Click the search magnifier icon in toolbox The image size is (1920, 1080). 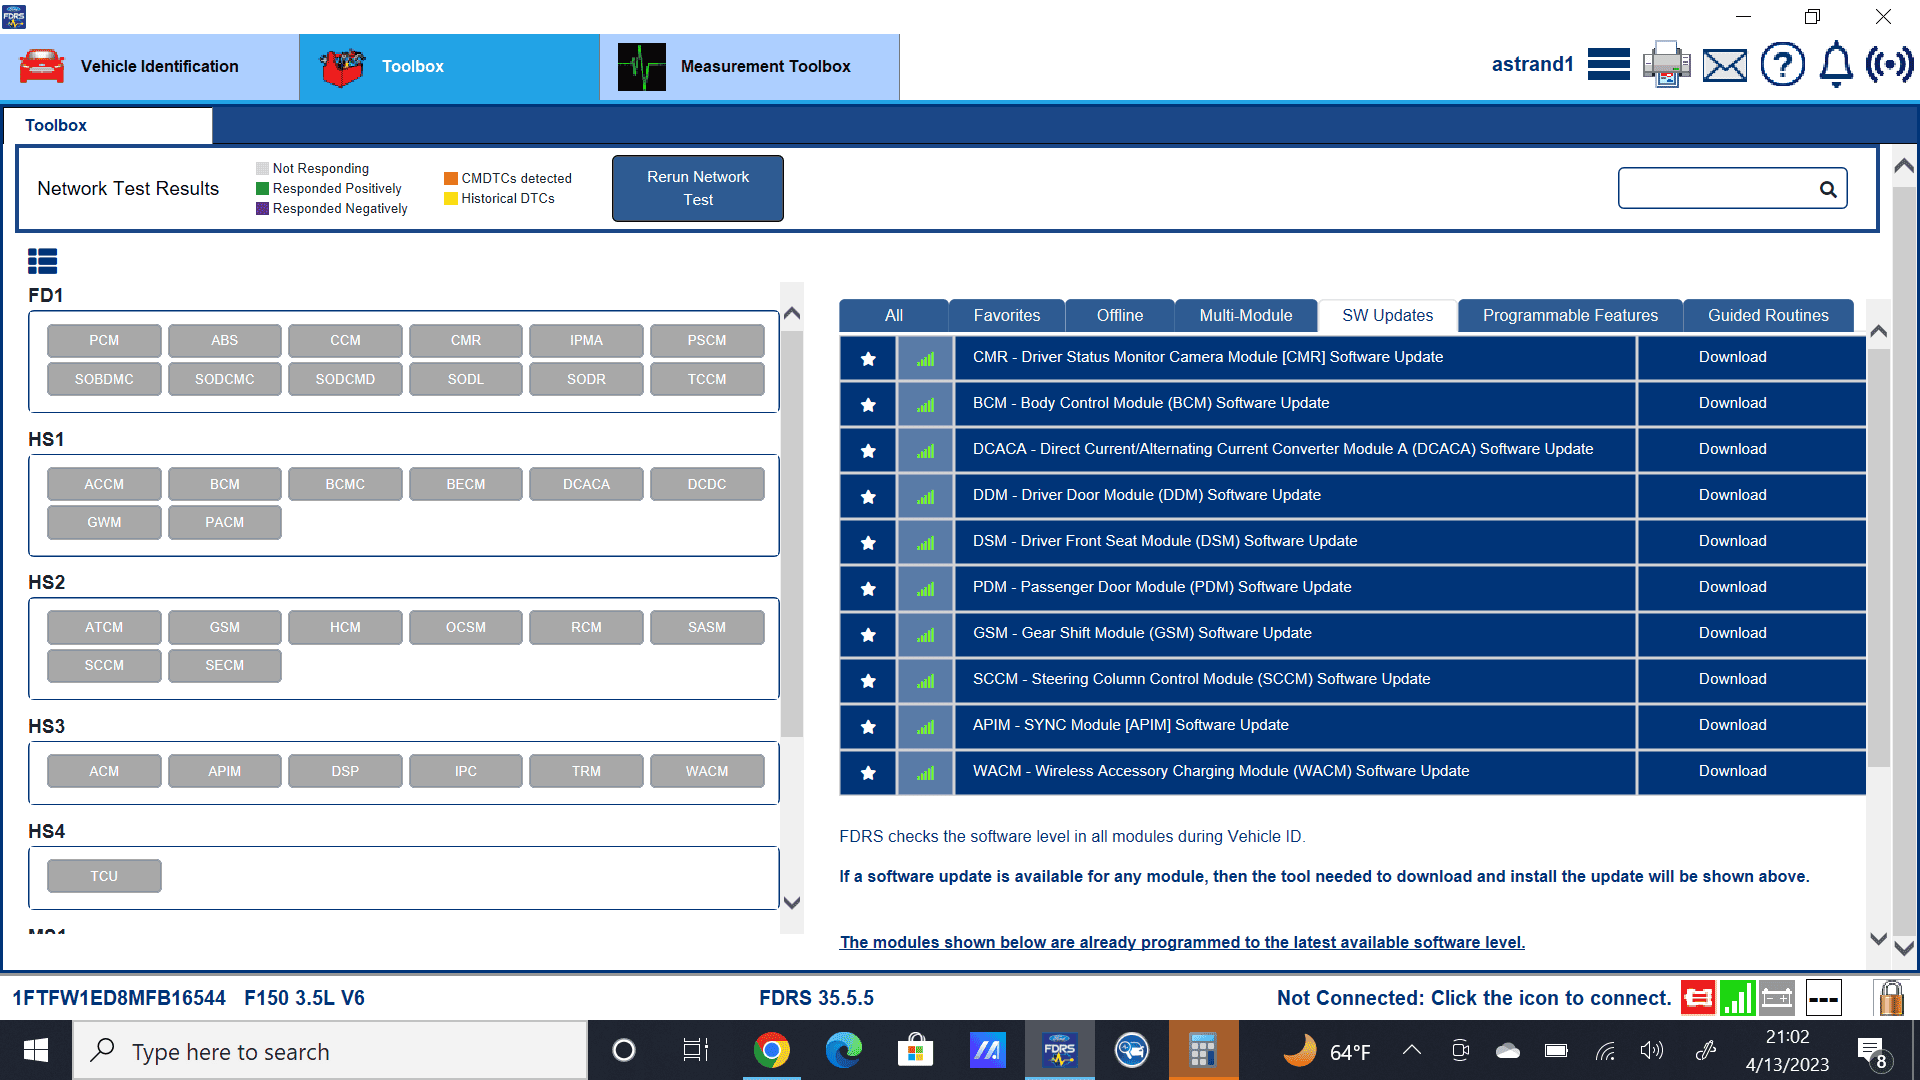coord(1828,189)
